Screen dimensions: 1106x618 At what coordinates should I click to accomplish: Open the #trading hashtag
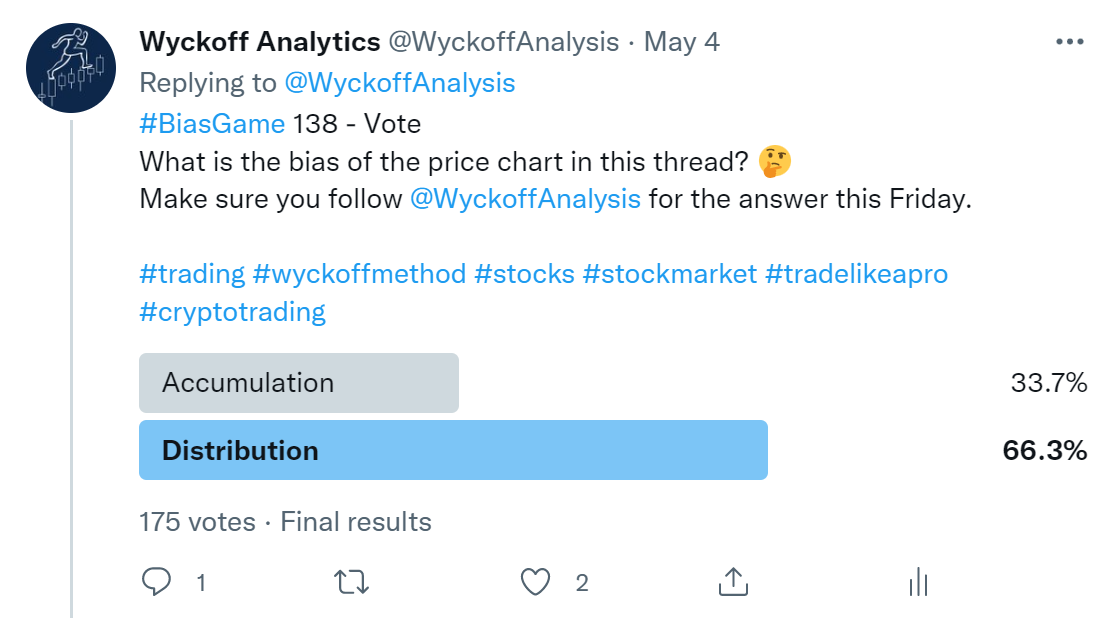193,274
